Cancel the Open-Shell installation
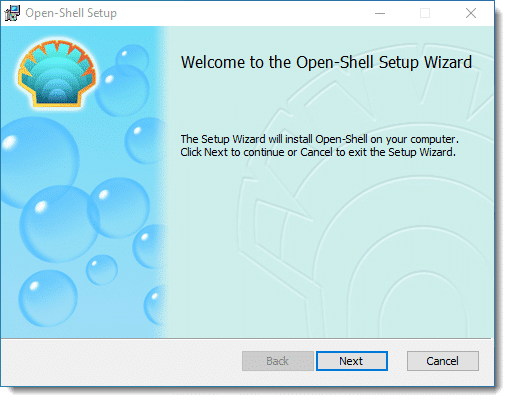Image resolution: width=510 pixels, height=402 pixels. (x=442, y=361)
